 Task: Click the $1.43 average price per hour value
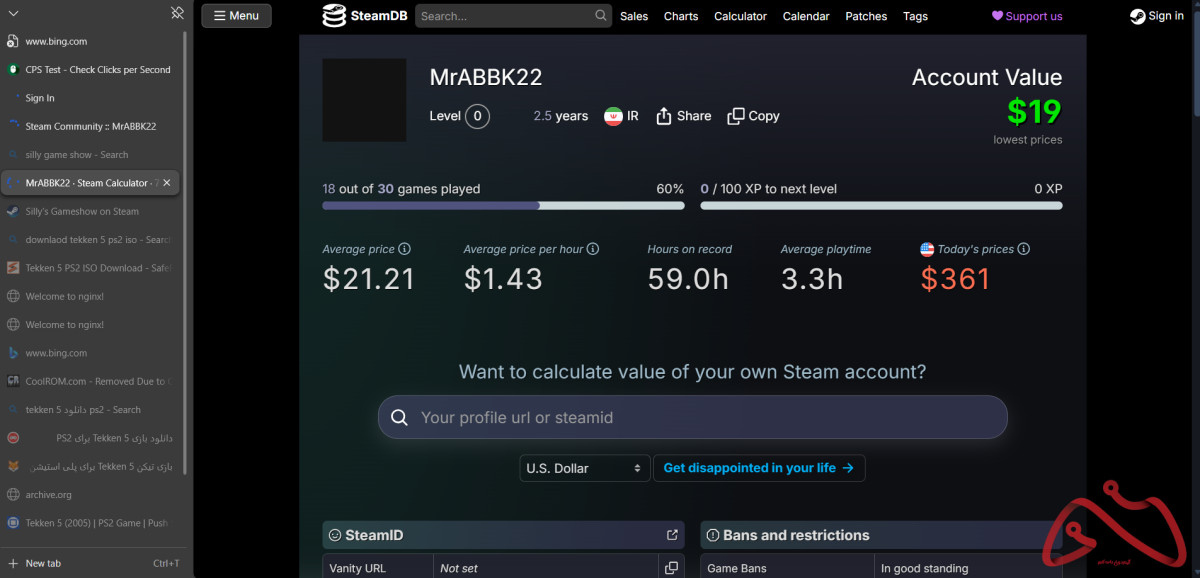(503, 279)
